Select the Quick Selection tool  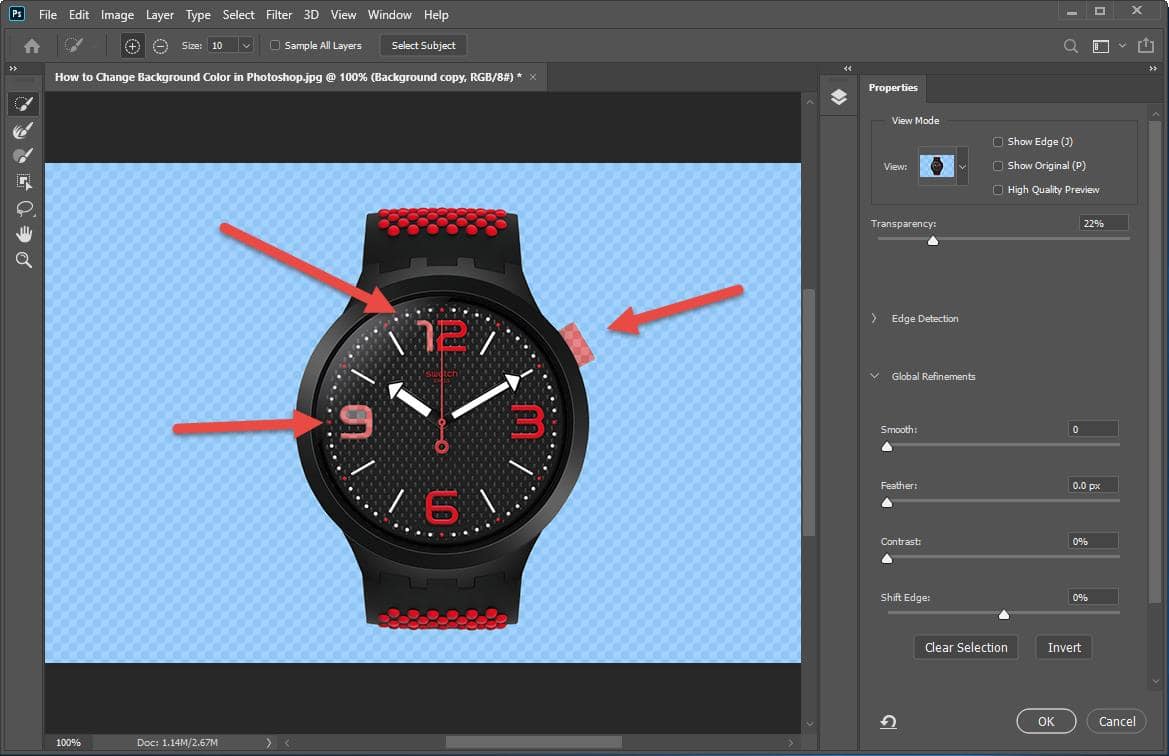coord(22,103)
